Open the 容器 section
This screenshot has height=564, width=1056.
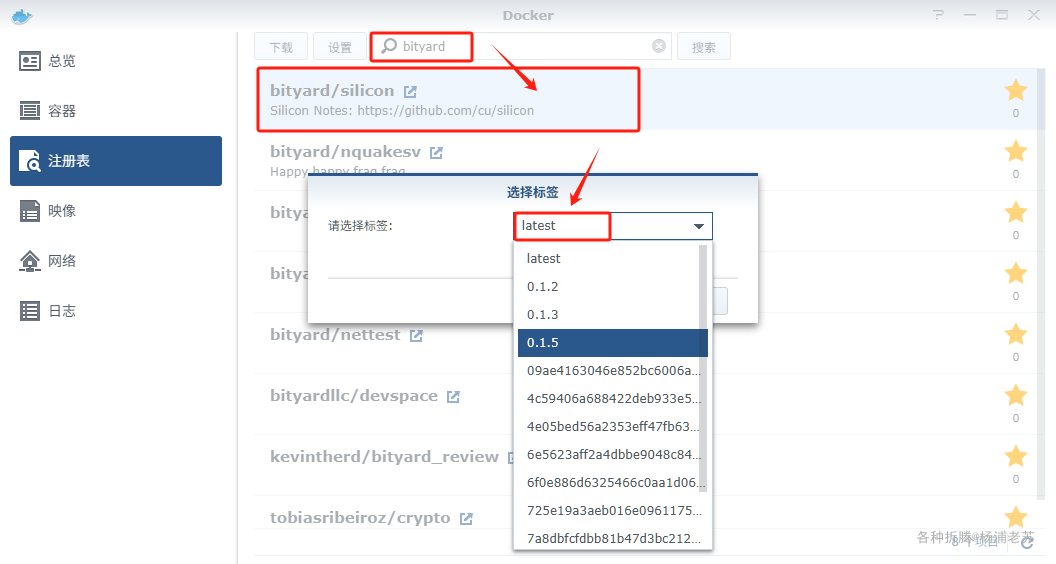[116, 111]
